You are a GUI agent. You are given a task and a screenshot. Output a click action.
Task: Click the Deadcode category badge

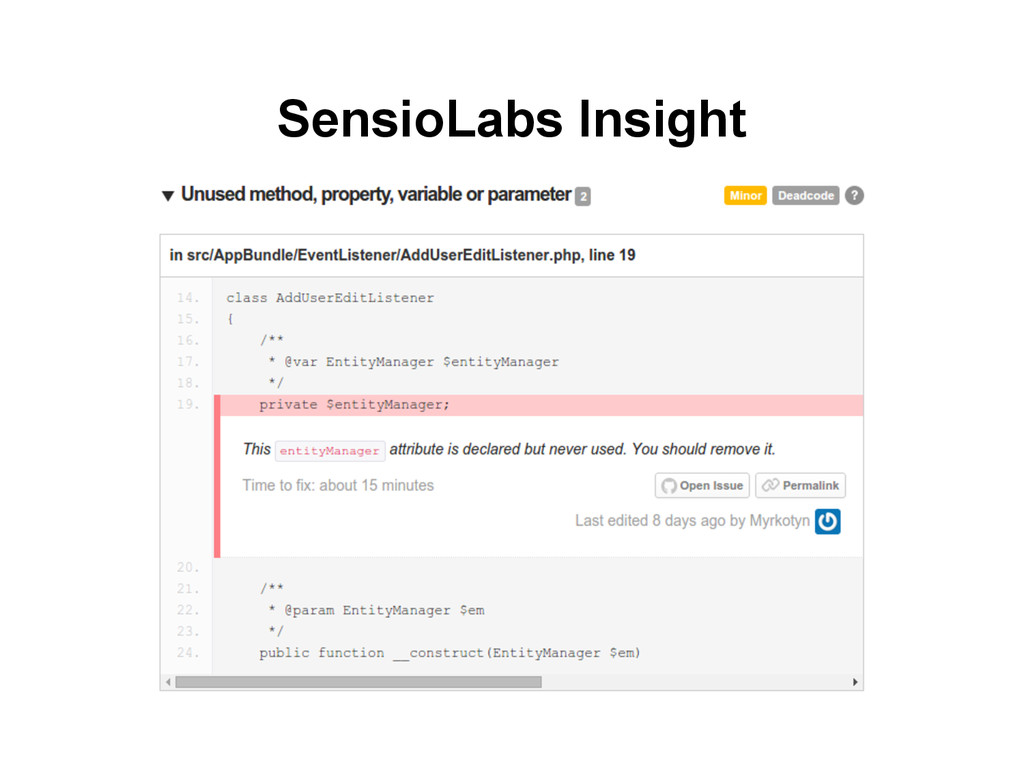click(x=805, y=196)
